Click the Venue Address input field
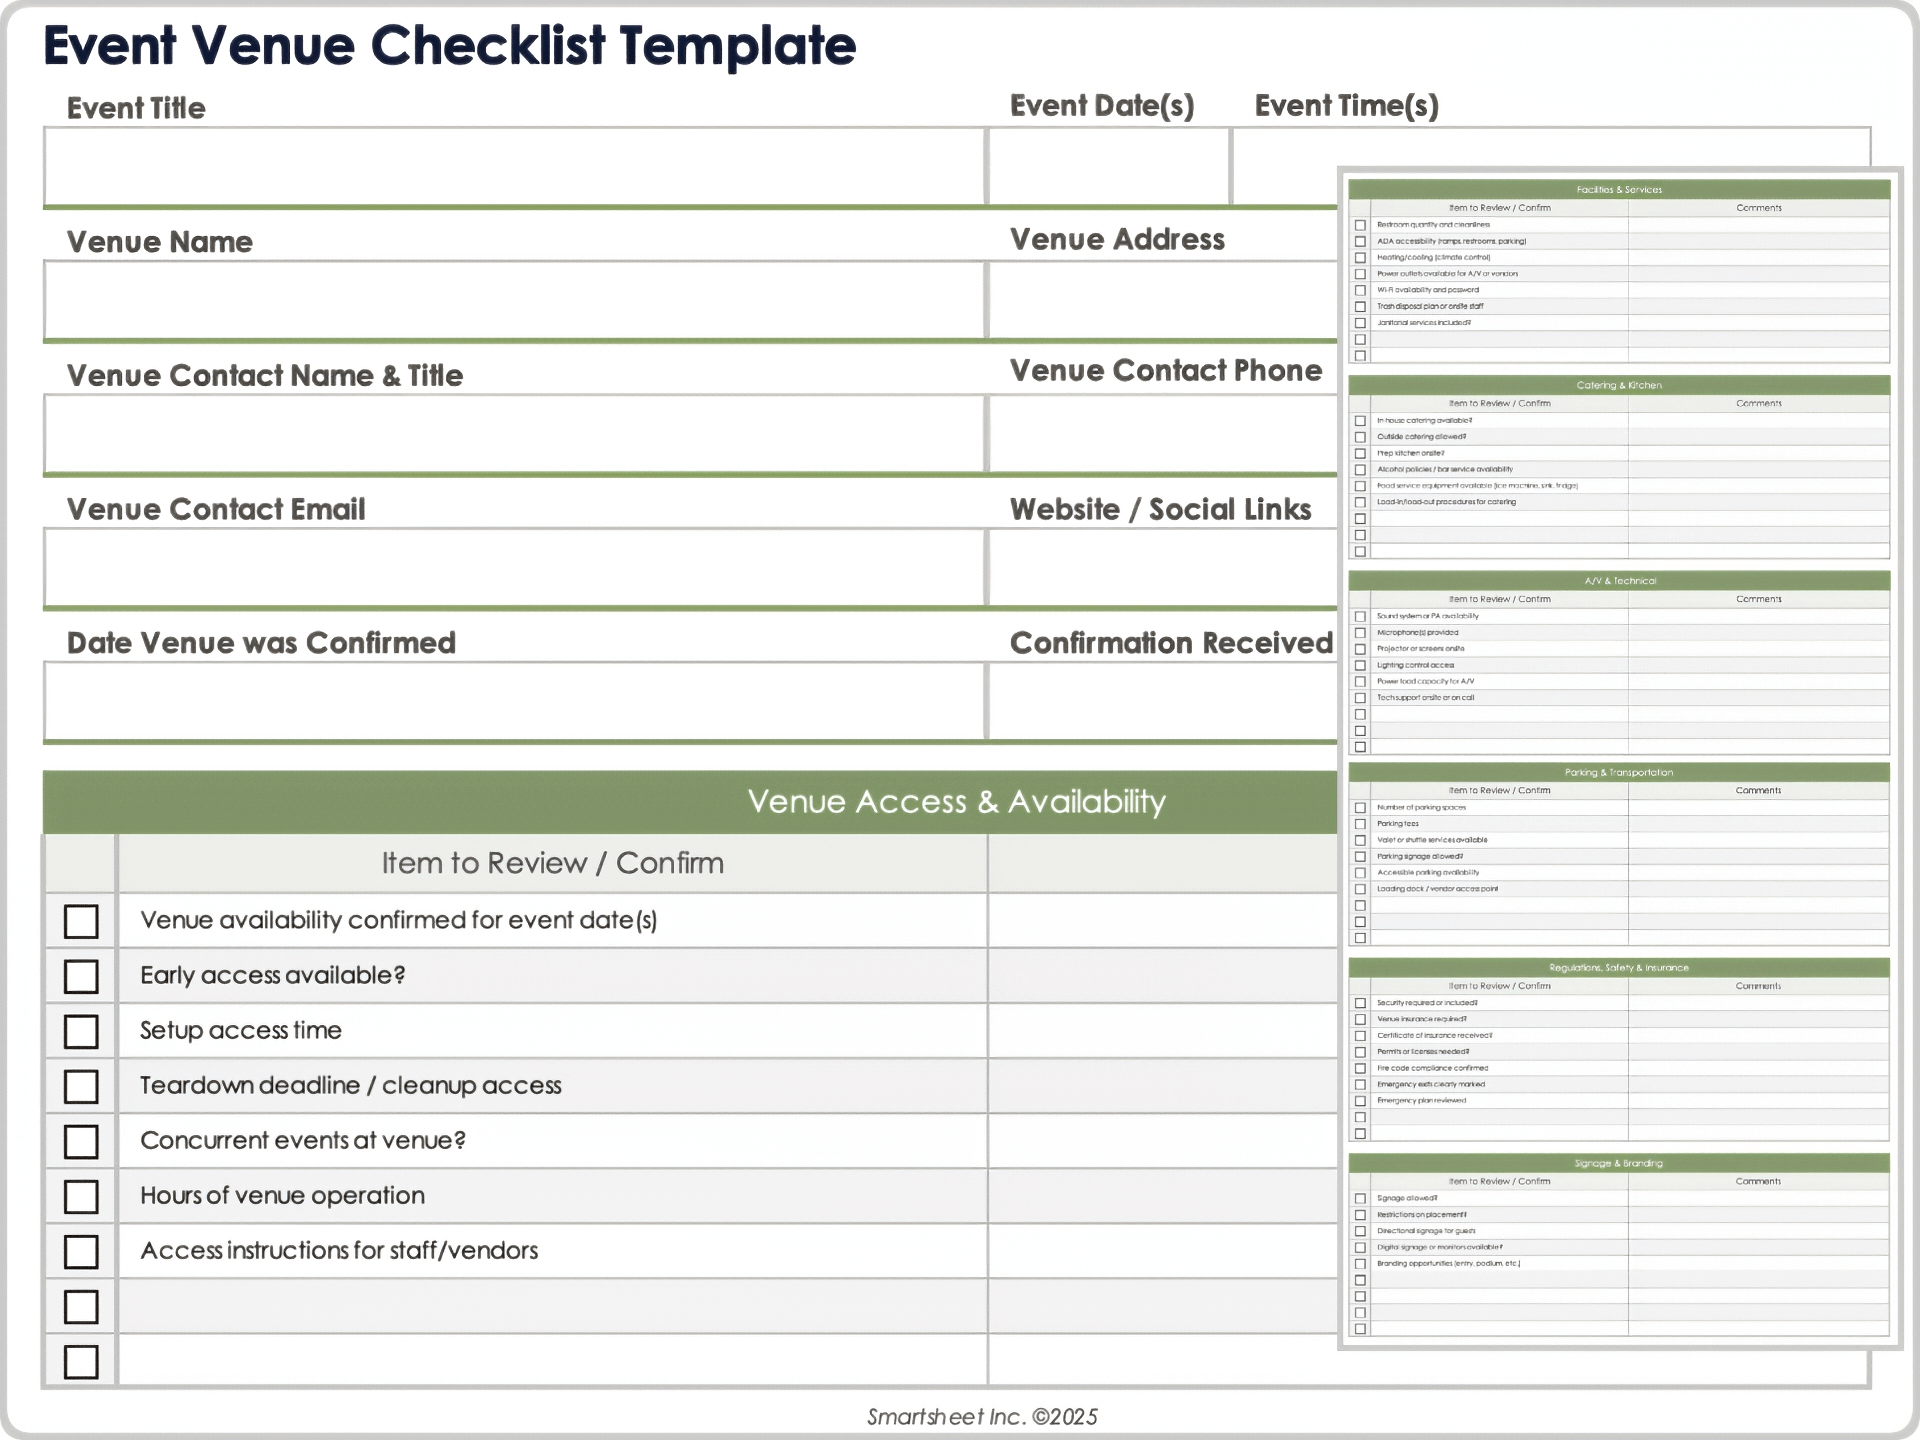This screenshot has height=1440, width=1920. click(1162, 300)
